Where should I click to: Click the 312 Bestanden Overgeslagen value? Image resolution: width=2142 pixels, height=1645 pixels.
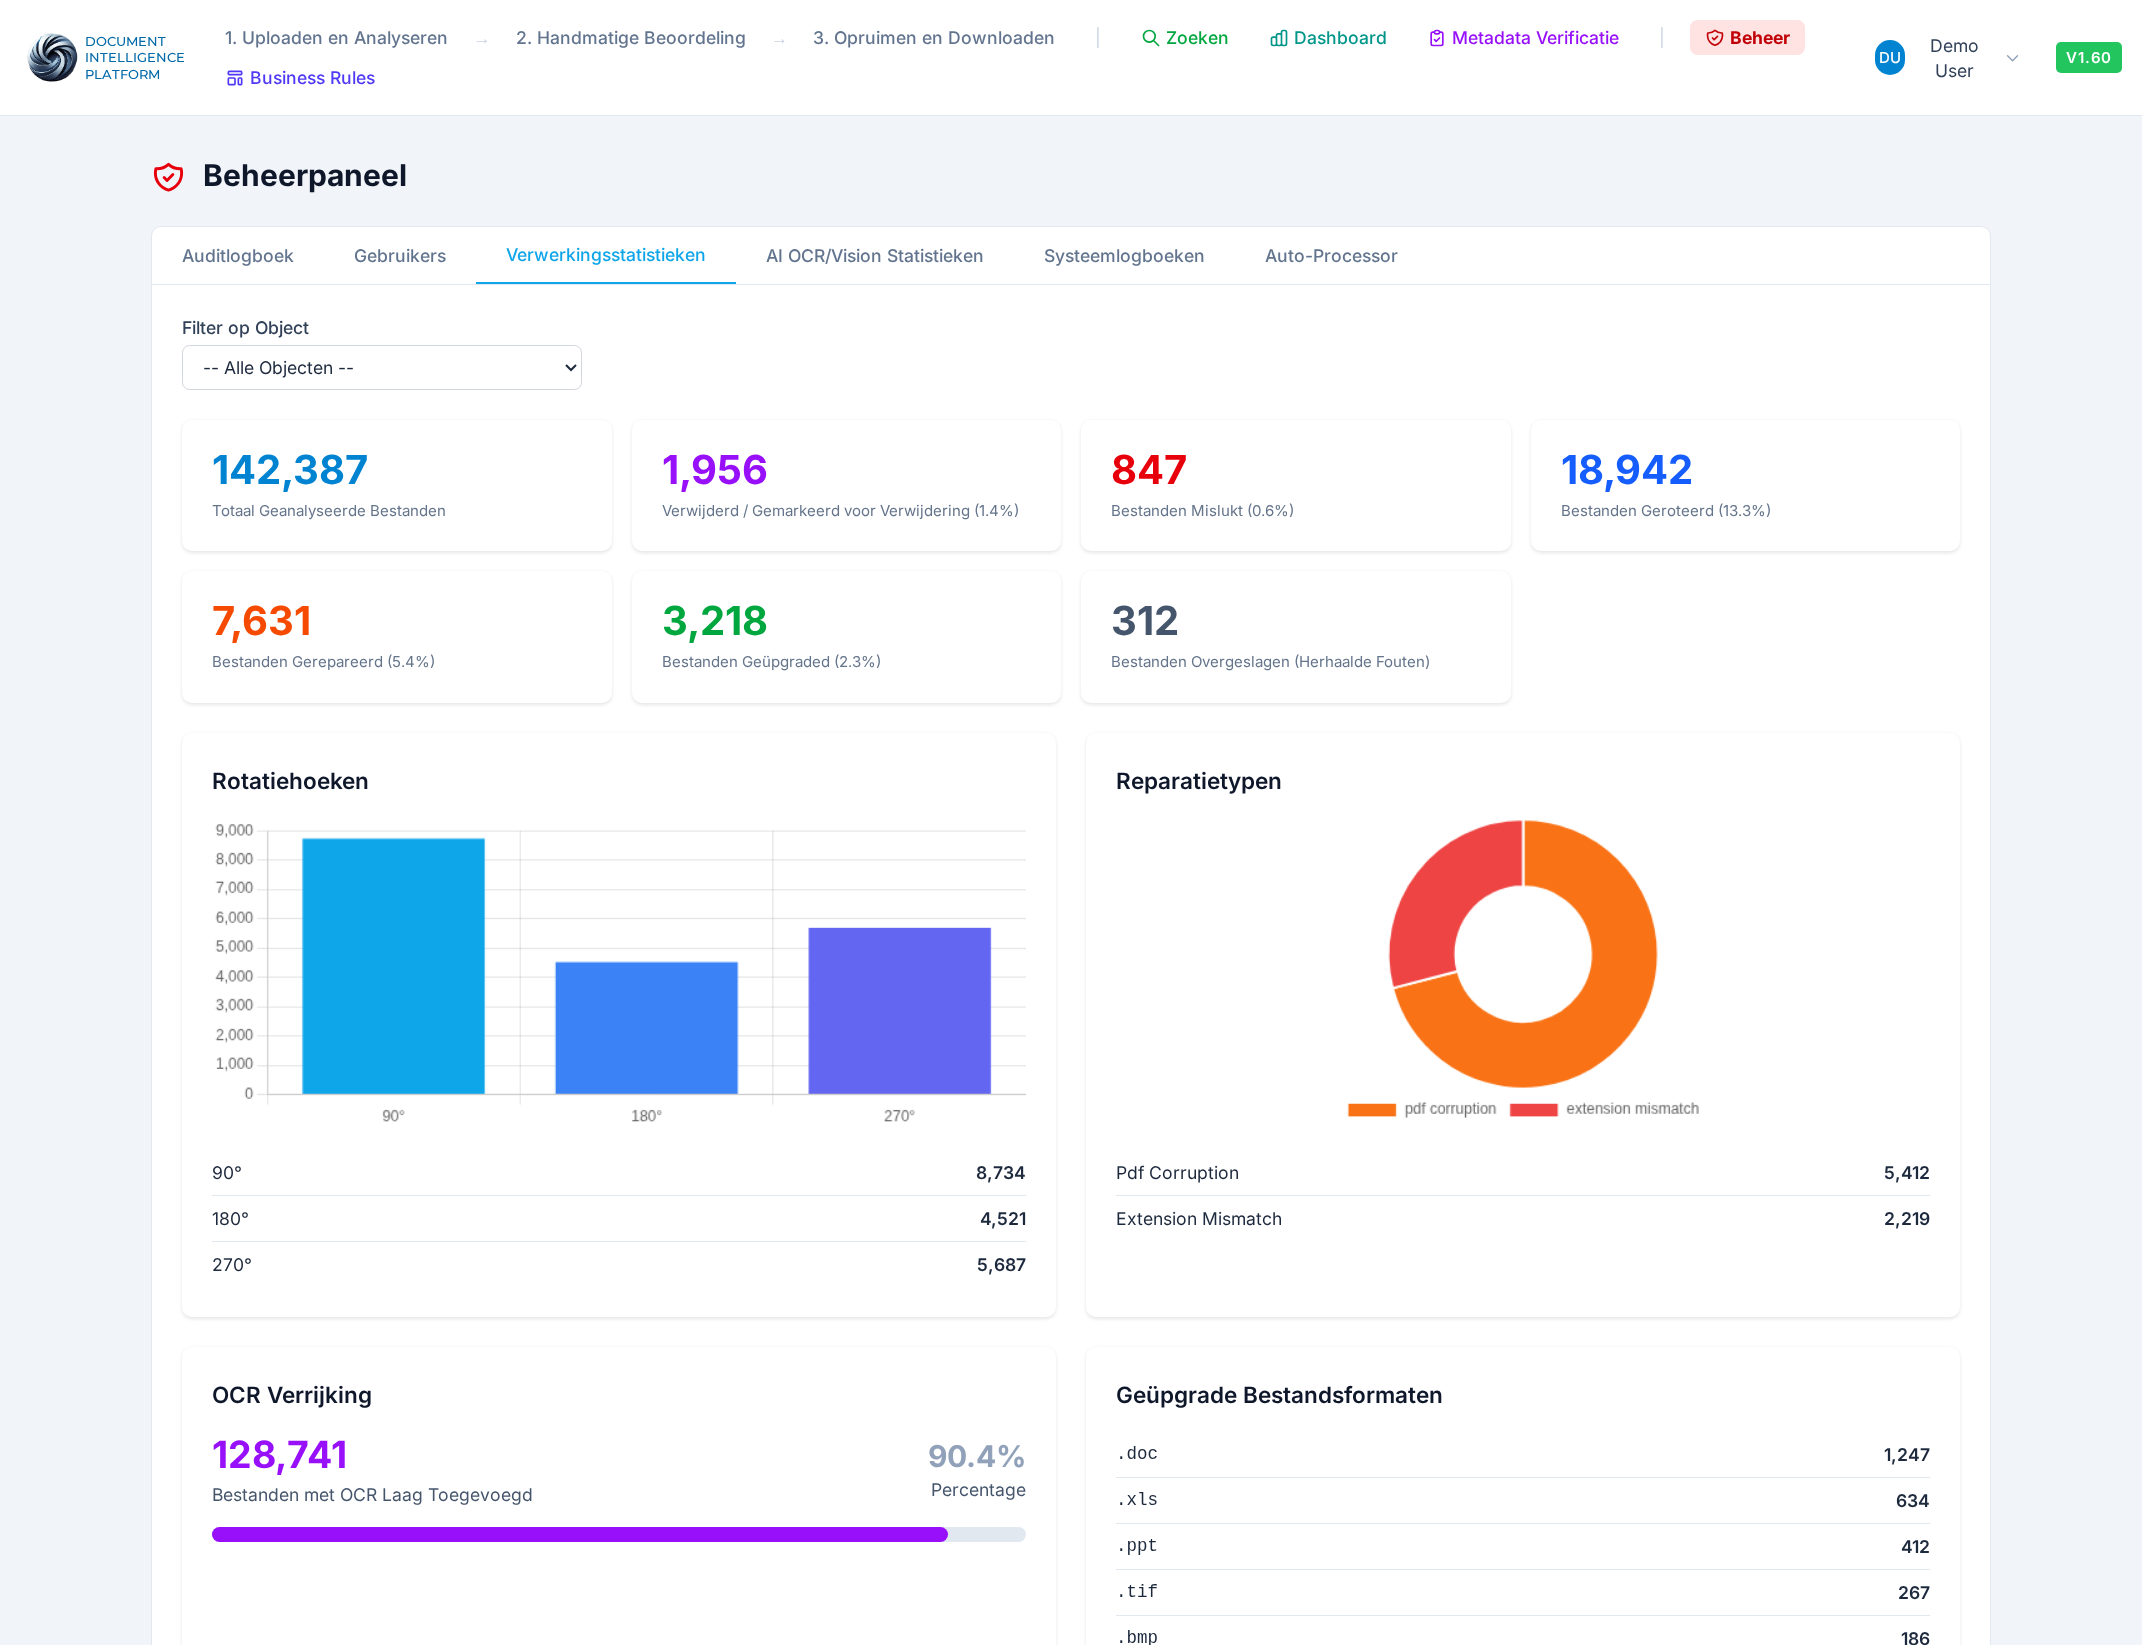click(x=1145, y=621)
